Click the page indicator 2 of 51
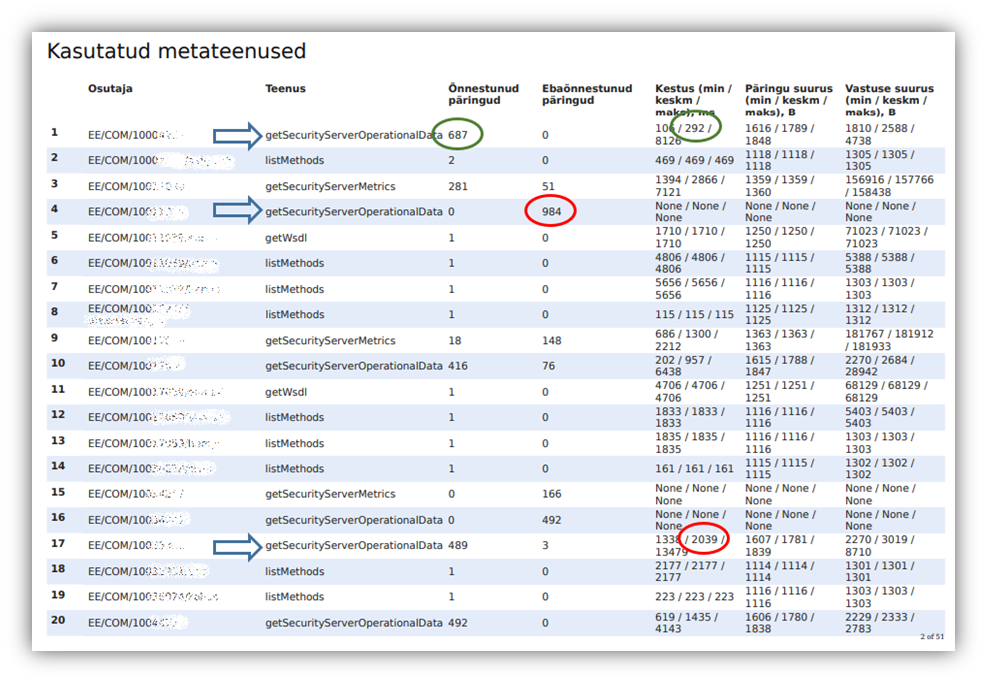This screenshot has width=987, height=683. click(931, 636)
